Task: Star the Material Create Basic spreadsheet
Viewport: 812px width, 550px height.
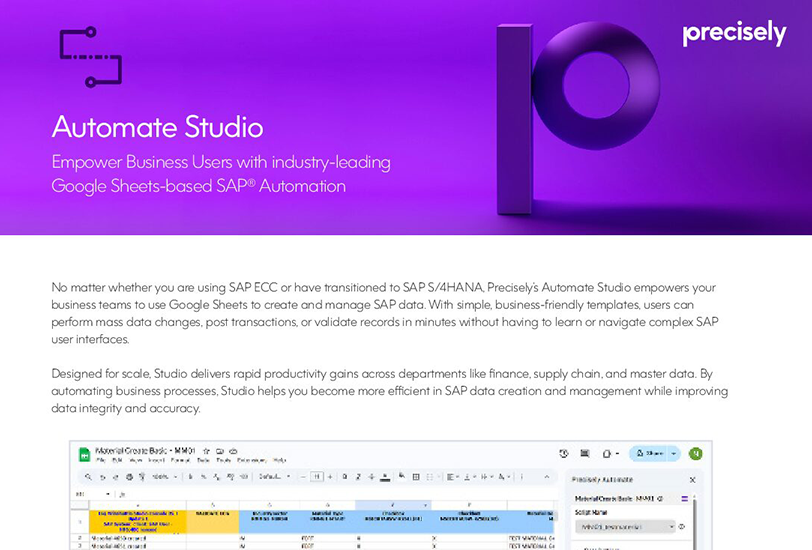Action: click(206, 451)
